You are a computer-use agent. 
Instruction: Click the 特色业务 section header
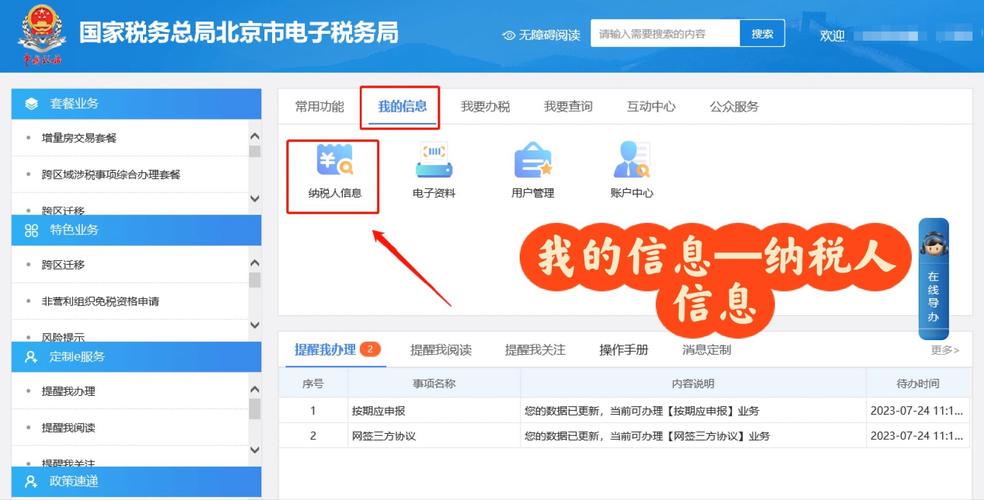coord(136,230)
